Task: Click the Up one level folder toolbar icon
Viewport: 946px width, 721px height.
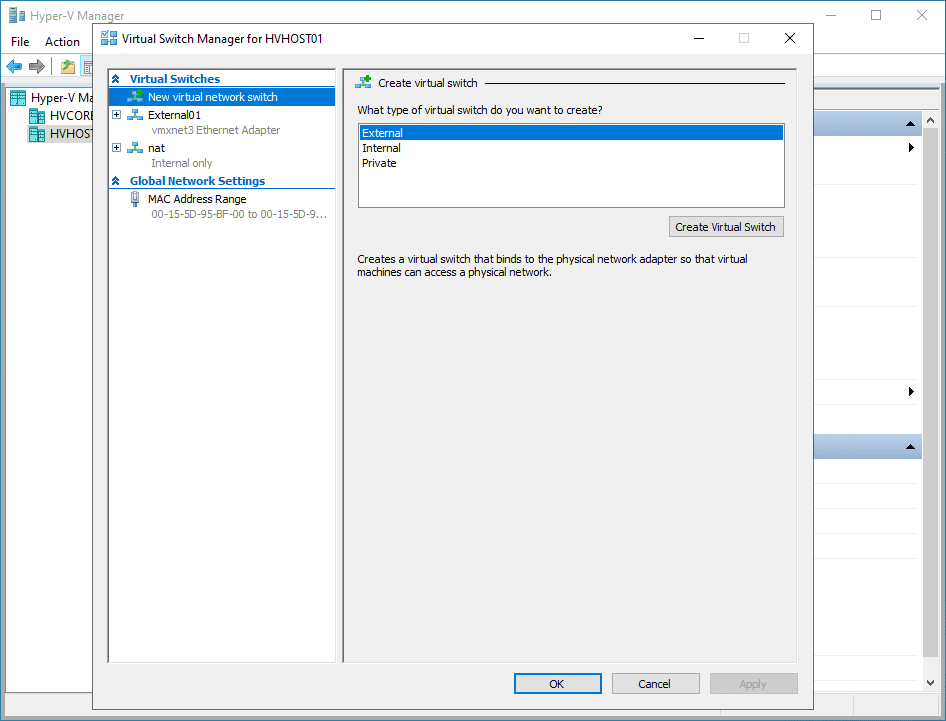Action: [68, 66]
